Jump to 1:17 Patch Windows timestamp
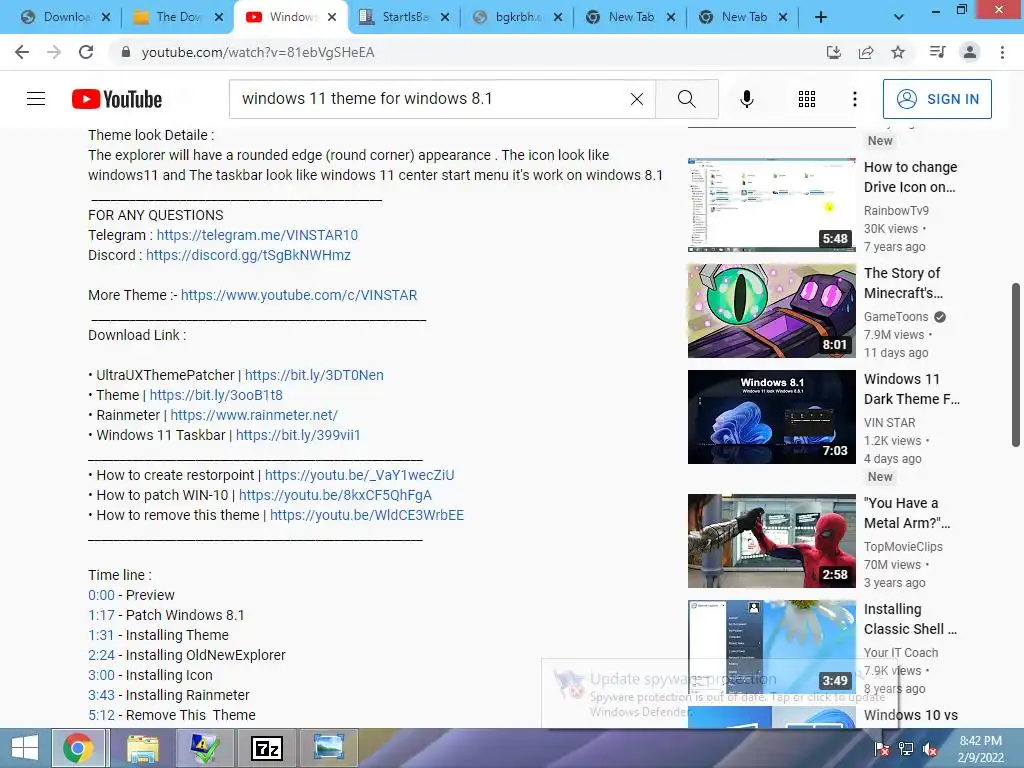 coord(101,615)
